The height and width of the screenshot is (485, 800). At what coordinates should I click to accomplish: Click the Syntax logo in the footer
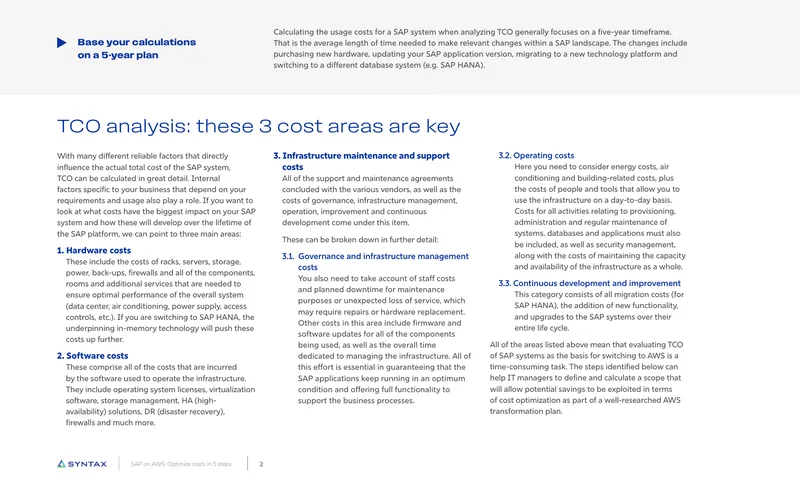82,464
